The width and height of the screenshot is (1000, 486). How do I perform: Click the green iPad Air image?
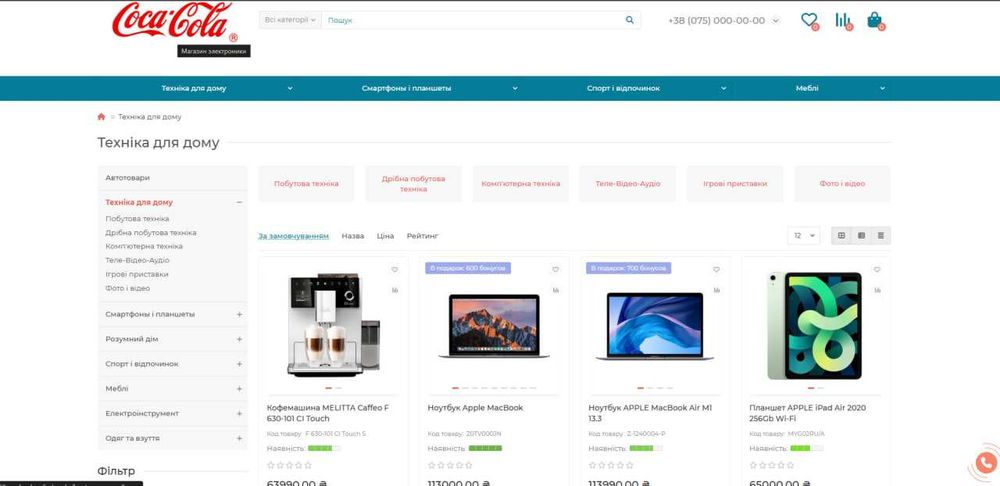tap(814, 325)
